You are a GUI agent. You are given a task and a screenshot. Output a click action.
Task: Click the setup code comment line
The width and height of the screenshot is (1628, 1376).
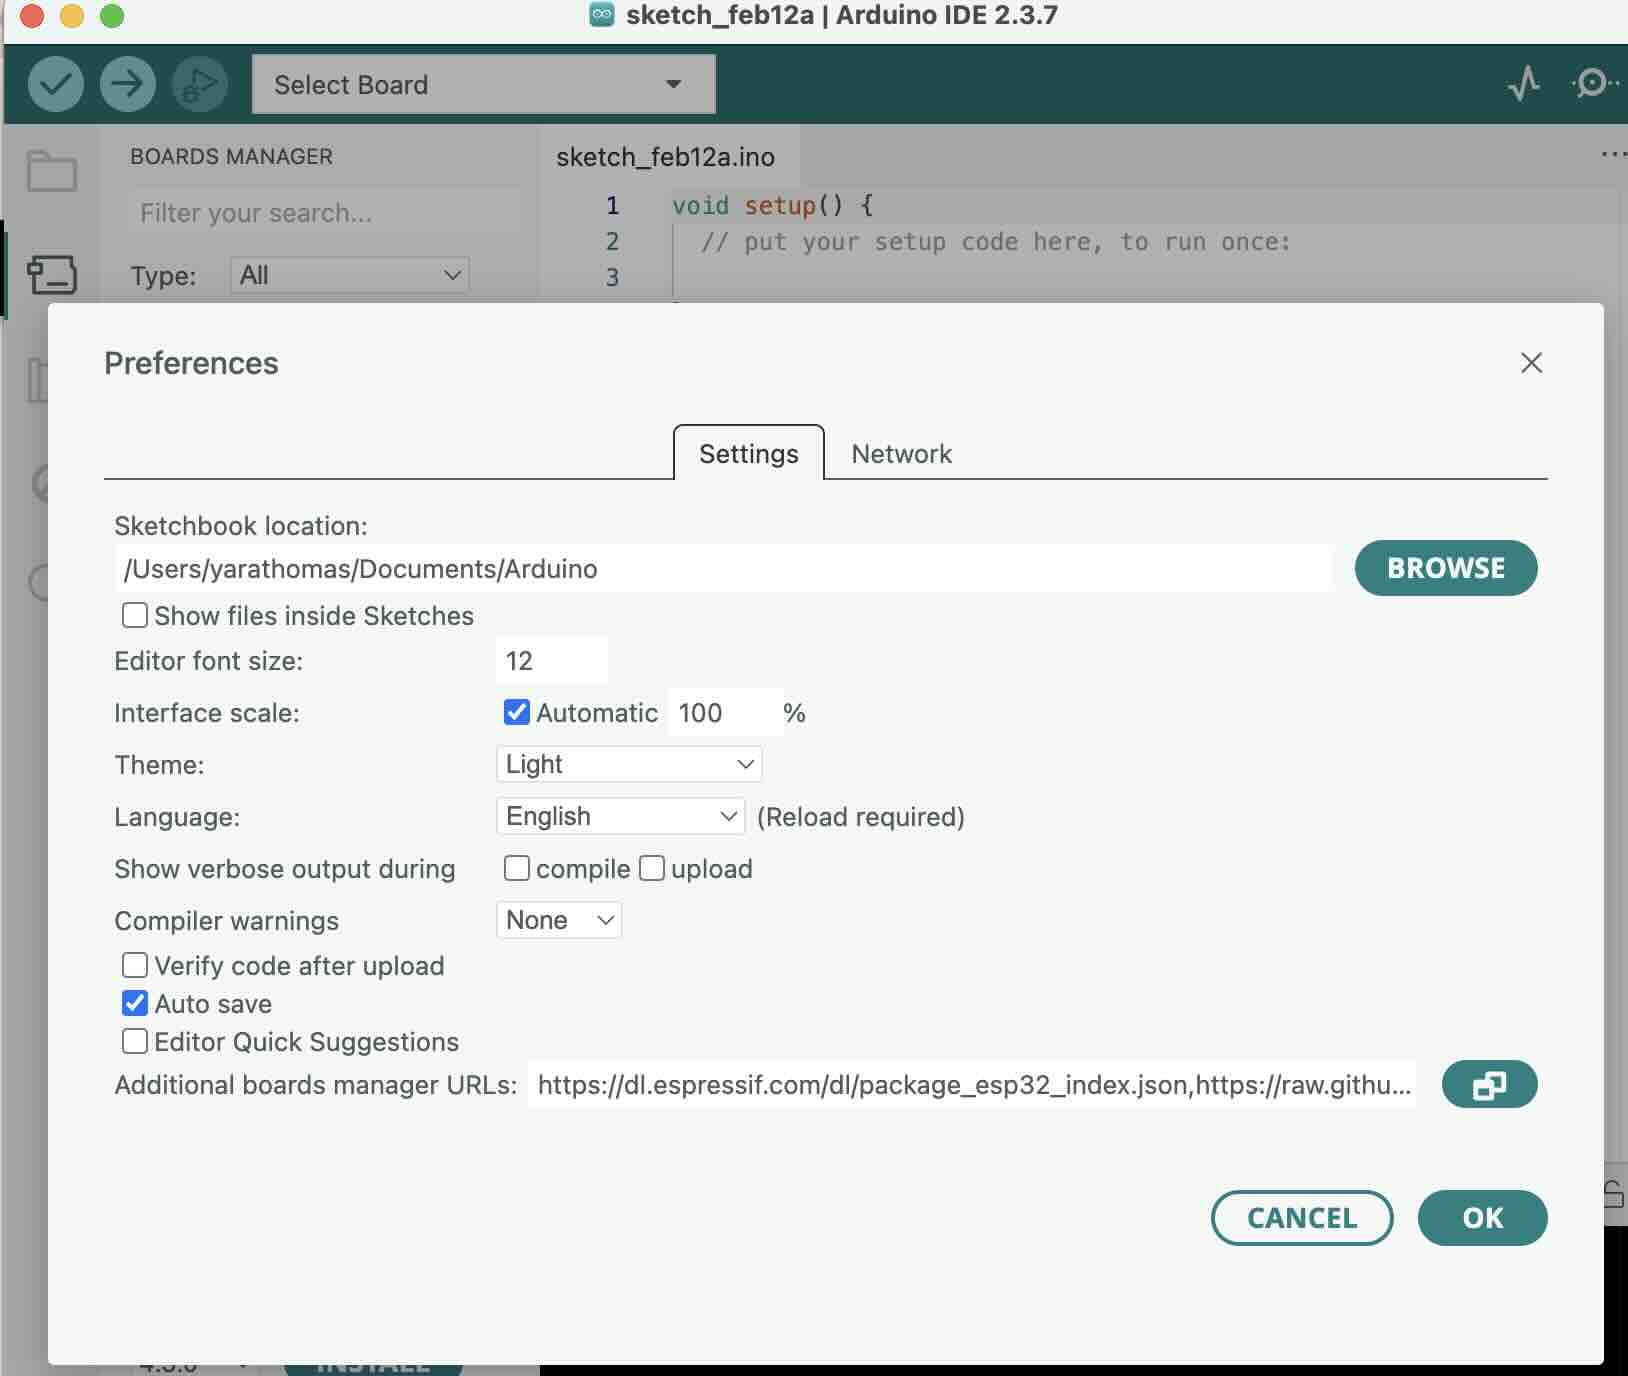[x=996, y=241]
